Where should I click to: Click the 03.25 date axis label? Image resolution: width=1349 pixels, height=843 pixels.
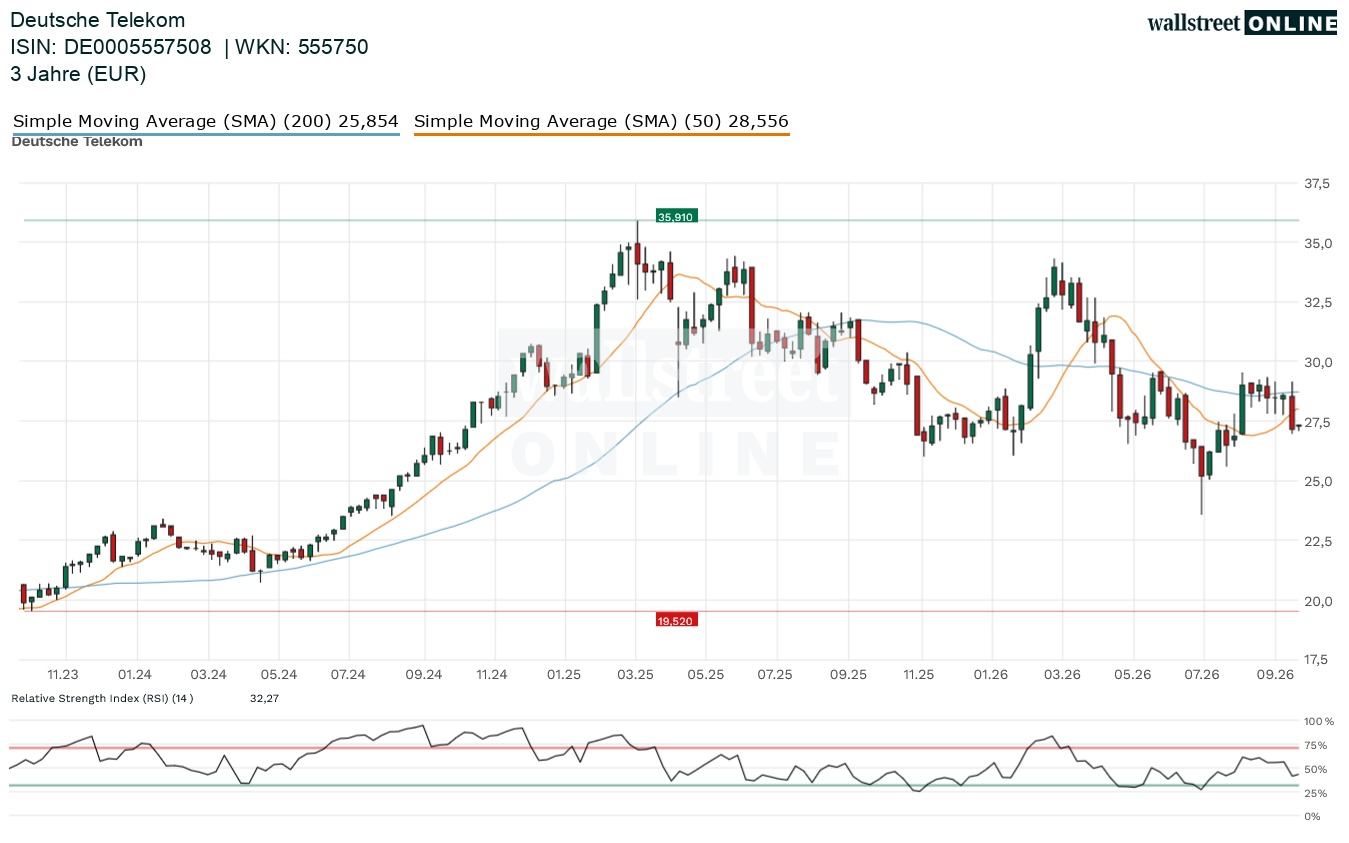[635, 675]
